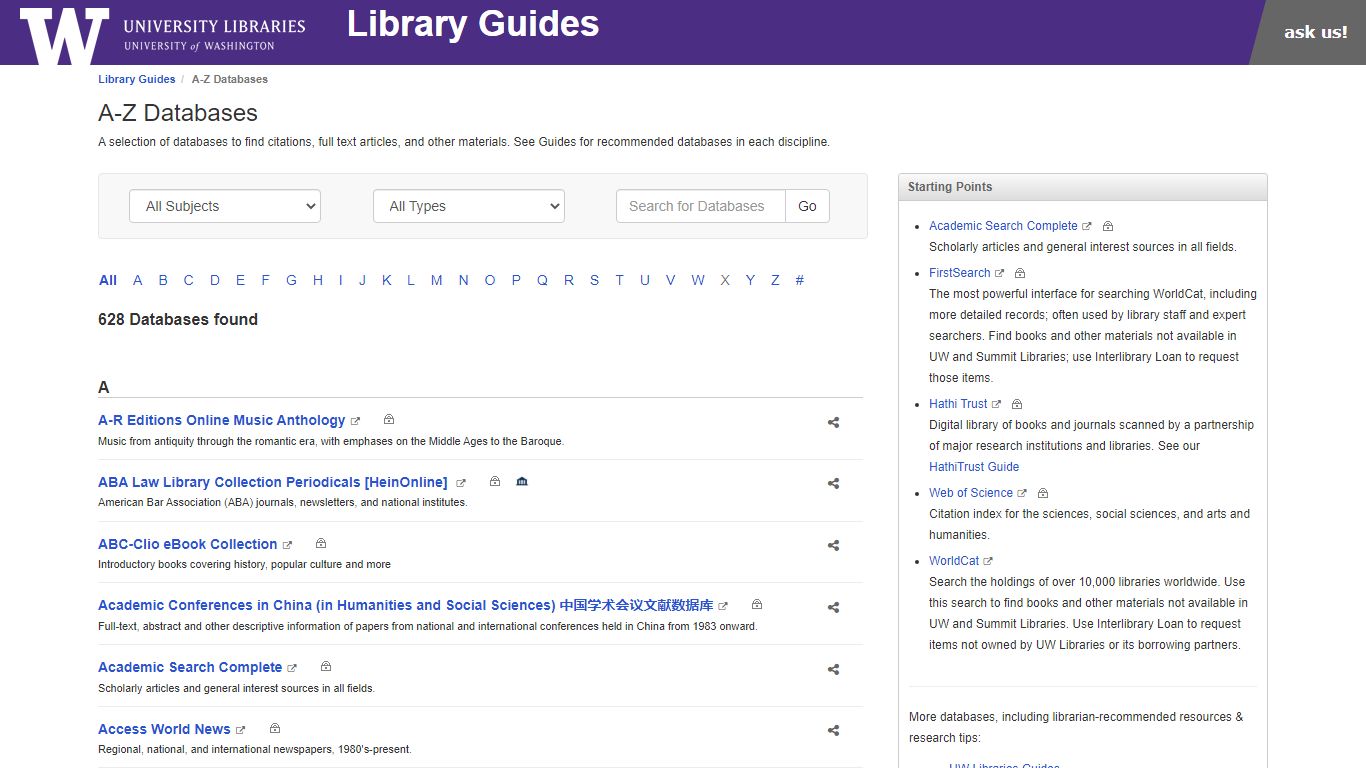Open FirstSearch in Starting Points

click(960, 273)
